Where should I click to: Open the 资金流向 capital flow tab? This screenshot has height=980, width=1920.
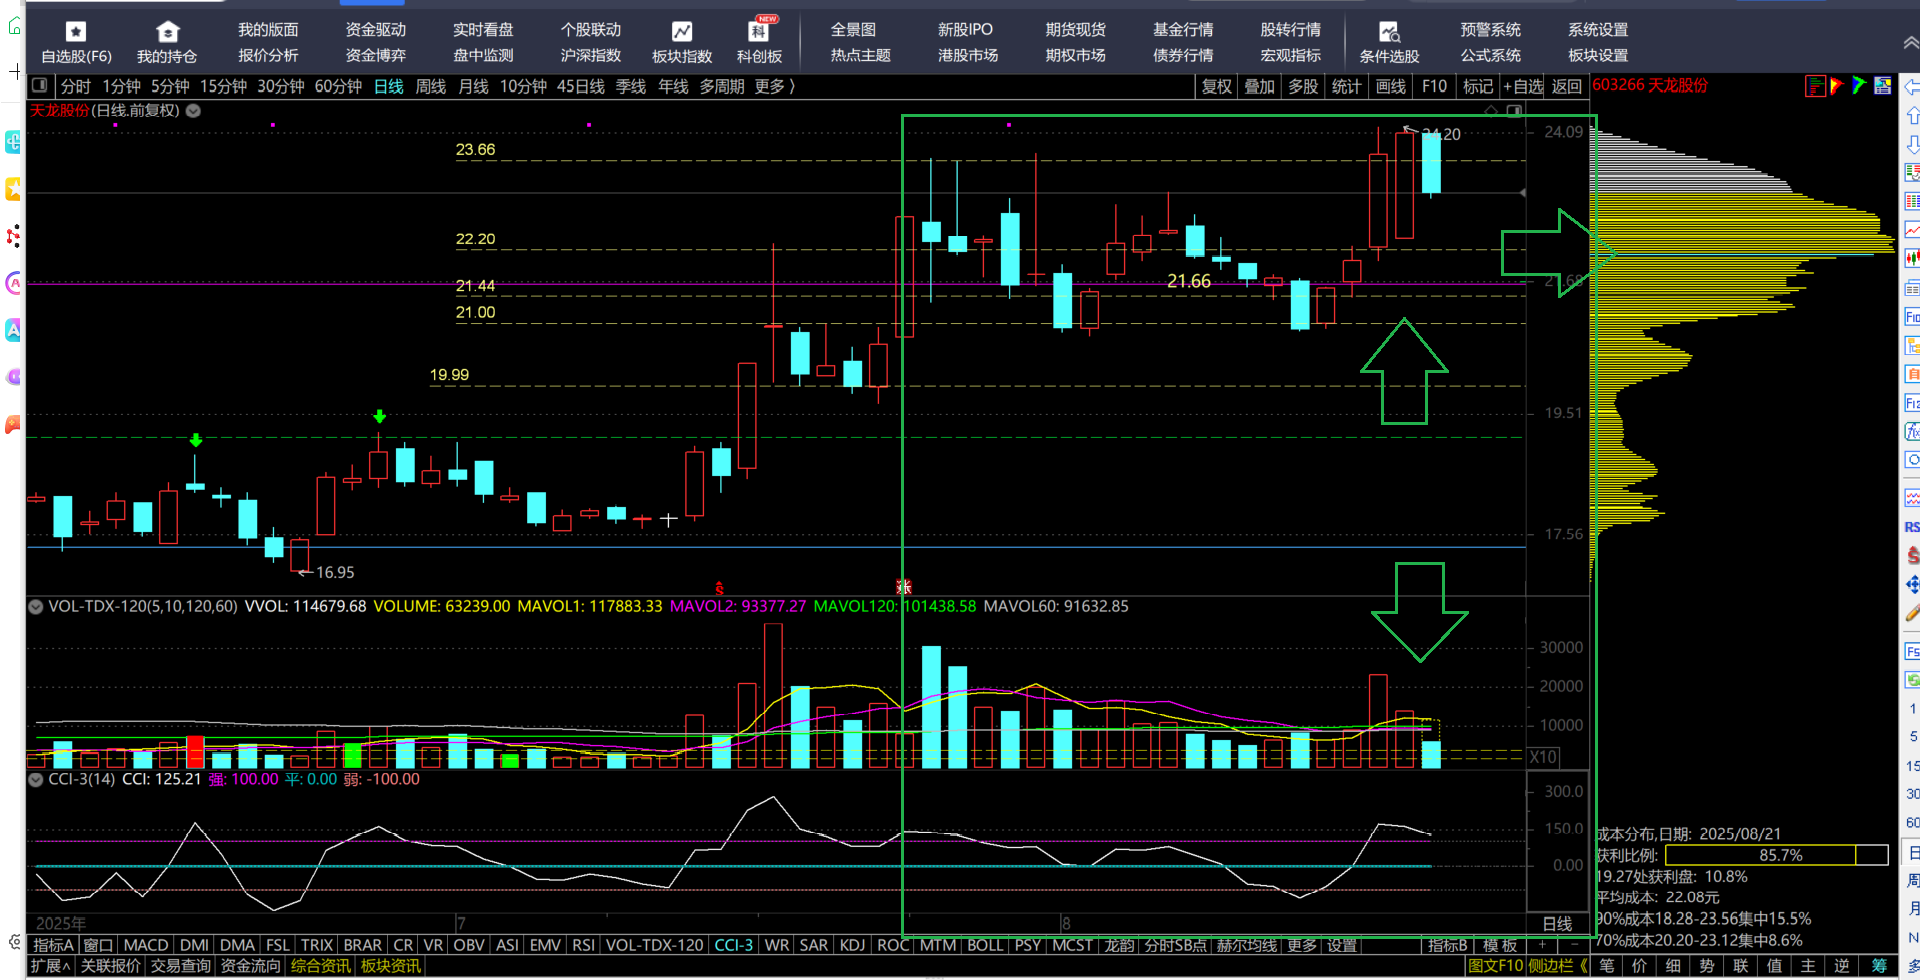coord(250,966)
